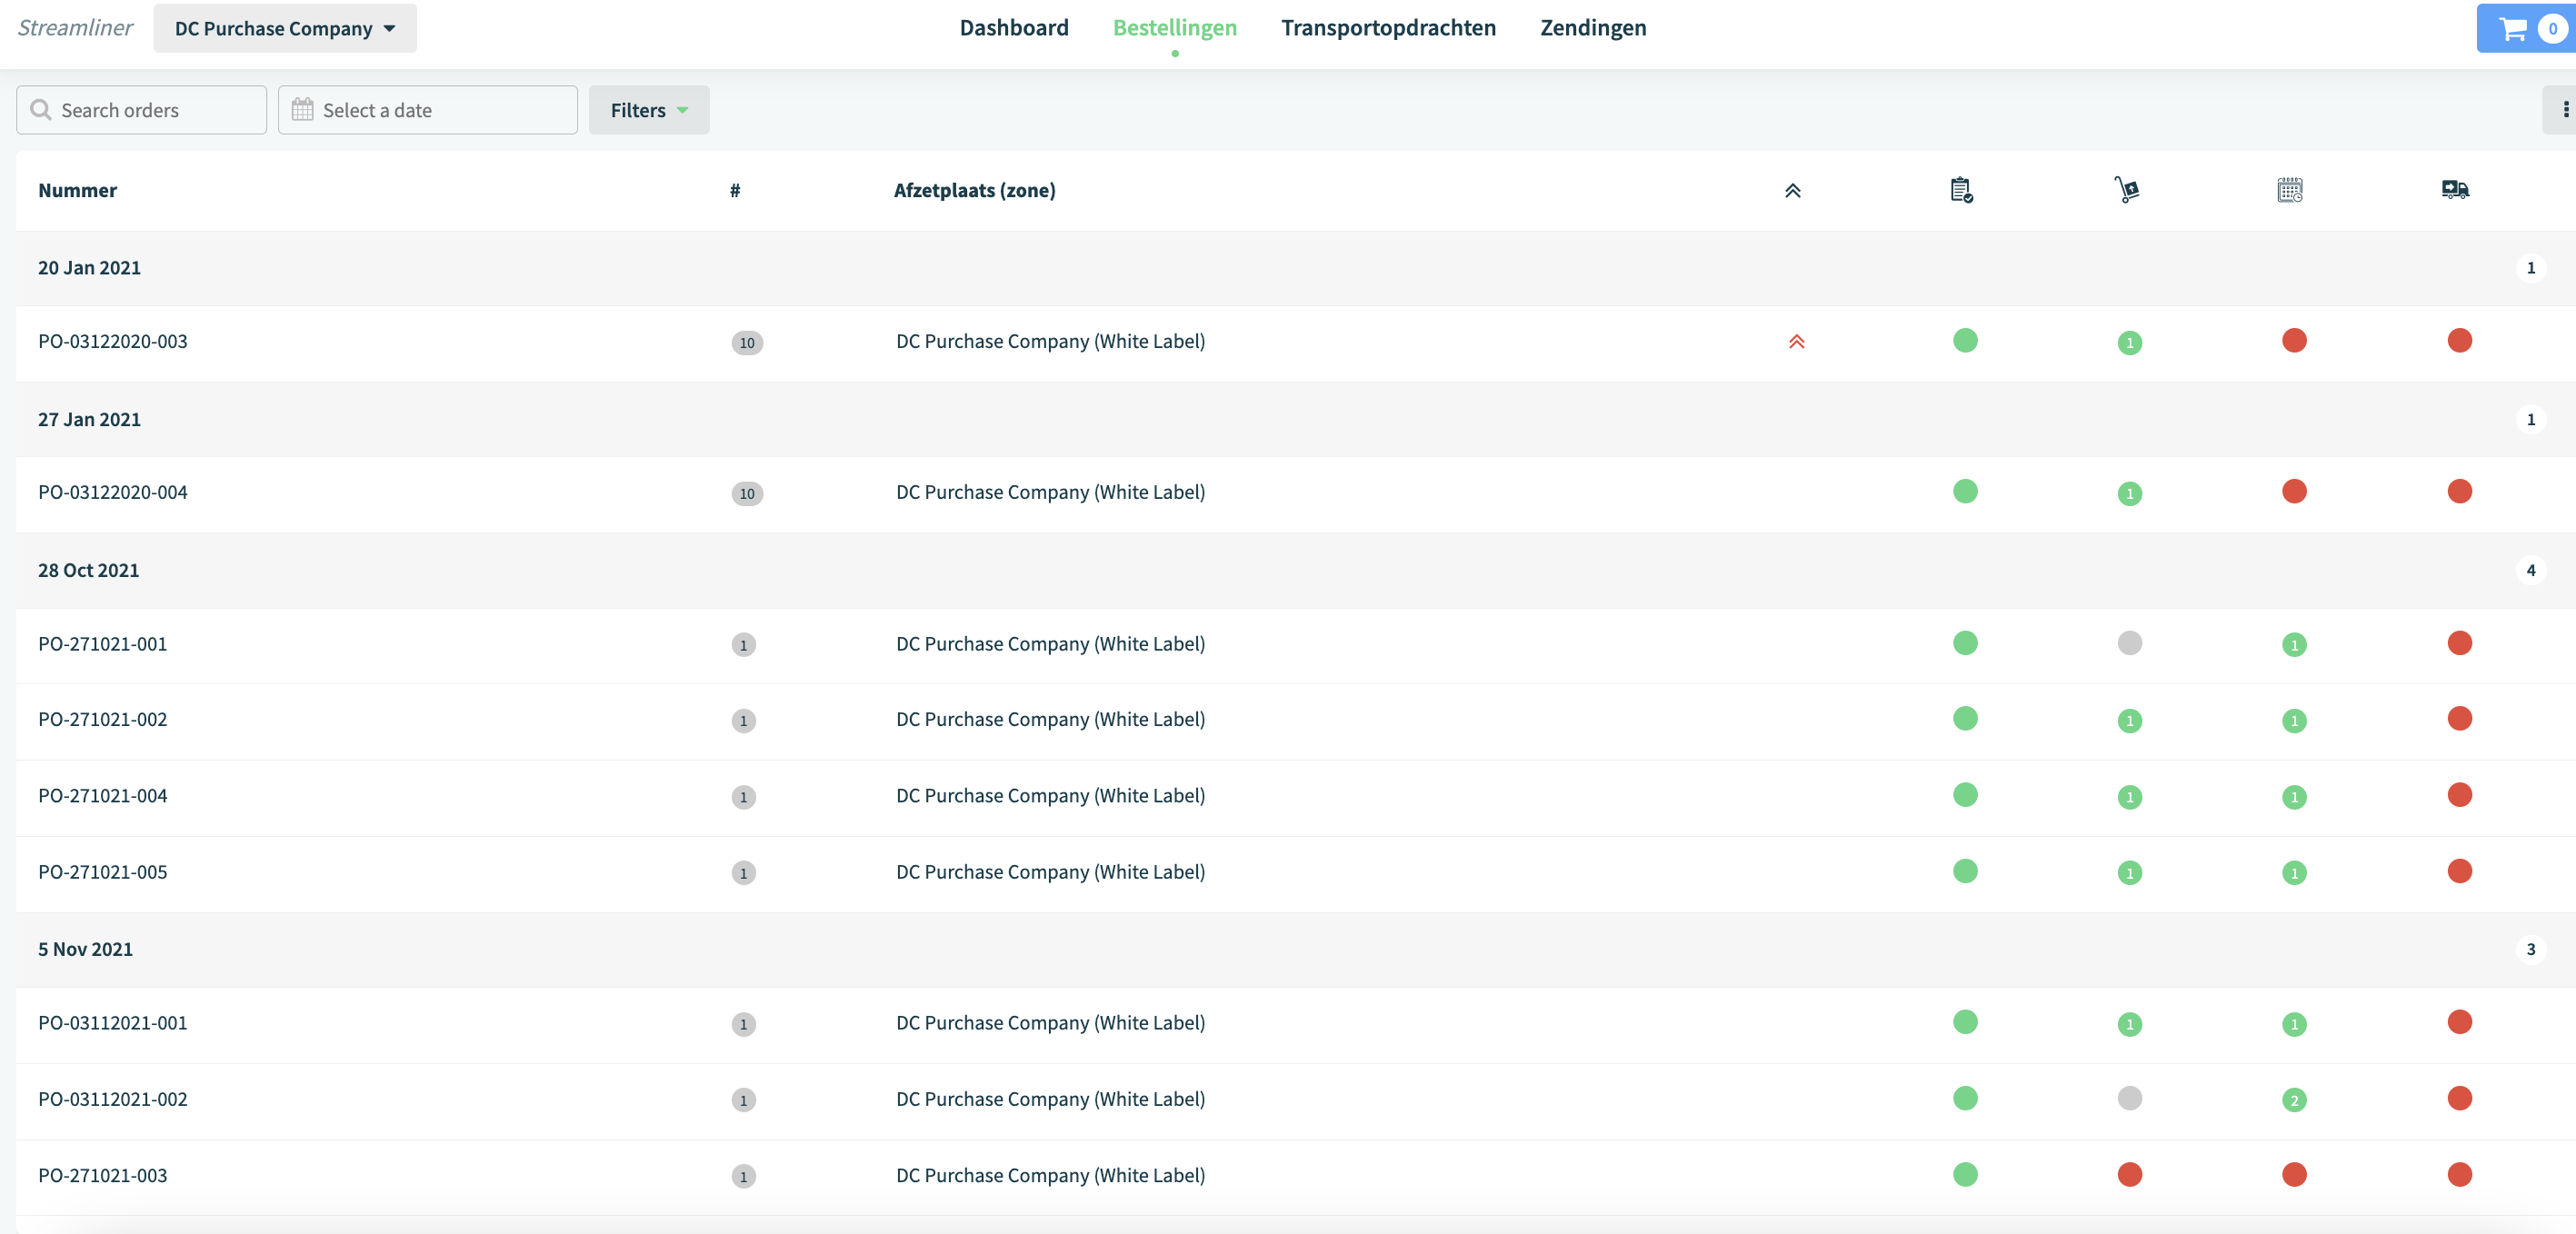Click green clipboard dot for PO-271021-001

click(1965, 643)
